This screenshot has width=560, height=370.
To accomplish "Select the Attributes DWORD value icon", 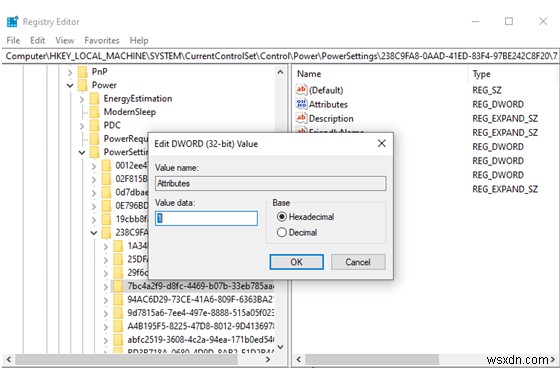I will pos(301,104).
